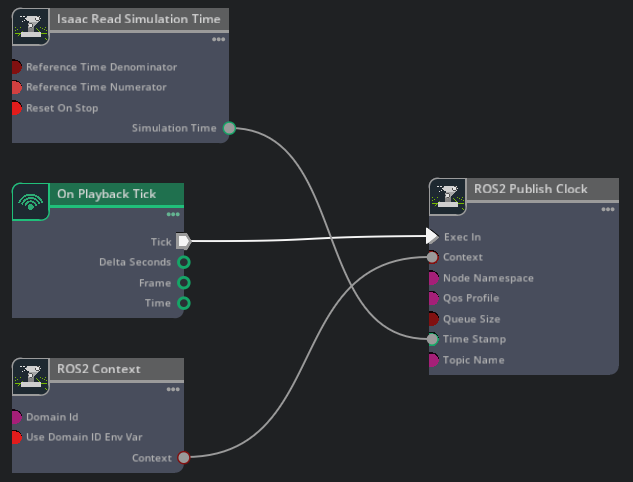The image size is (633, 482).
Task: Expand the ROS2 Context options dots
Action: (173, 389)
